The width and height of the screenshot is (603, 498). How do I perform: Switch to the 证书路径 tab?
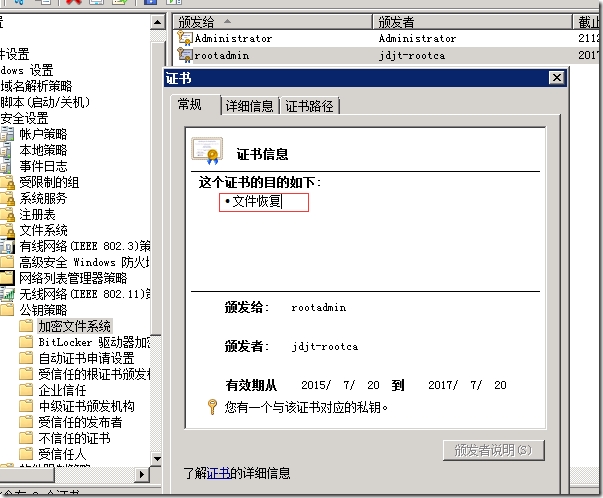pyautogui.click(x=309, y=106)
